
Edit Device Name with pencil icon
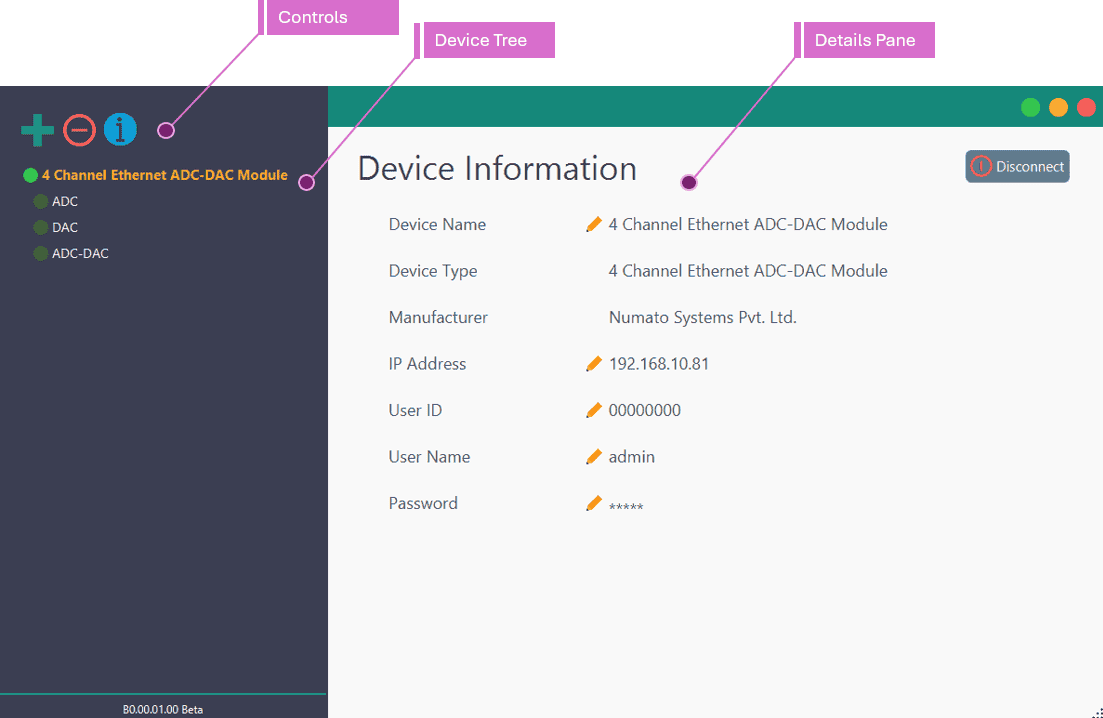tap(594, 224)
